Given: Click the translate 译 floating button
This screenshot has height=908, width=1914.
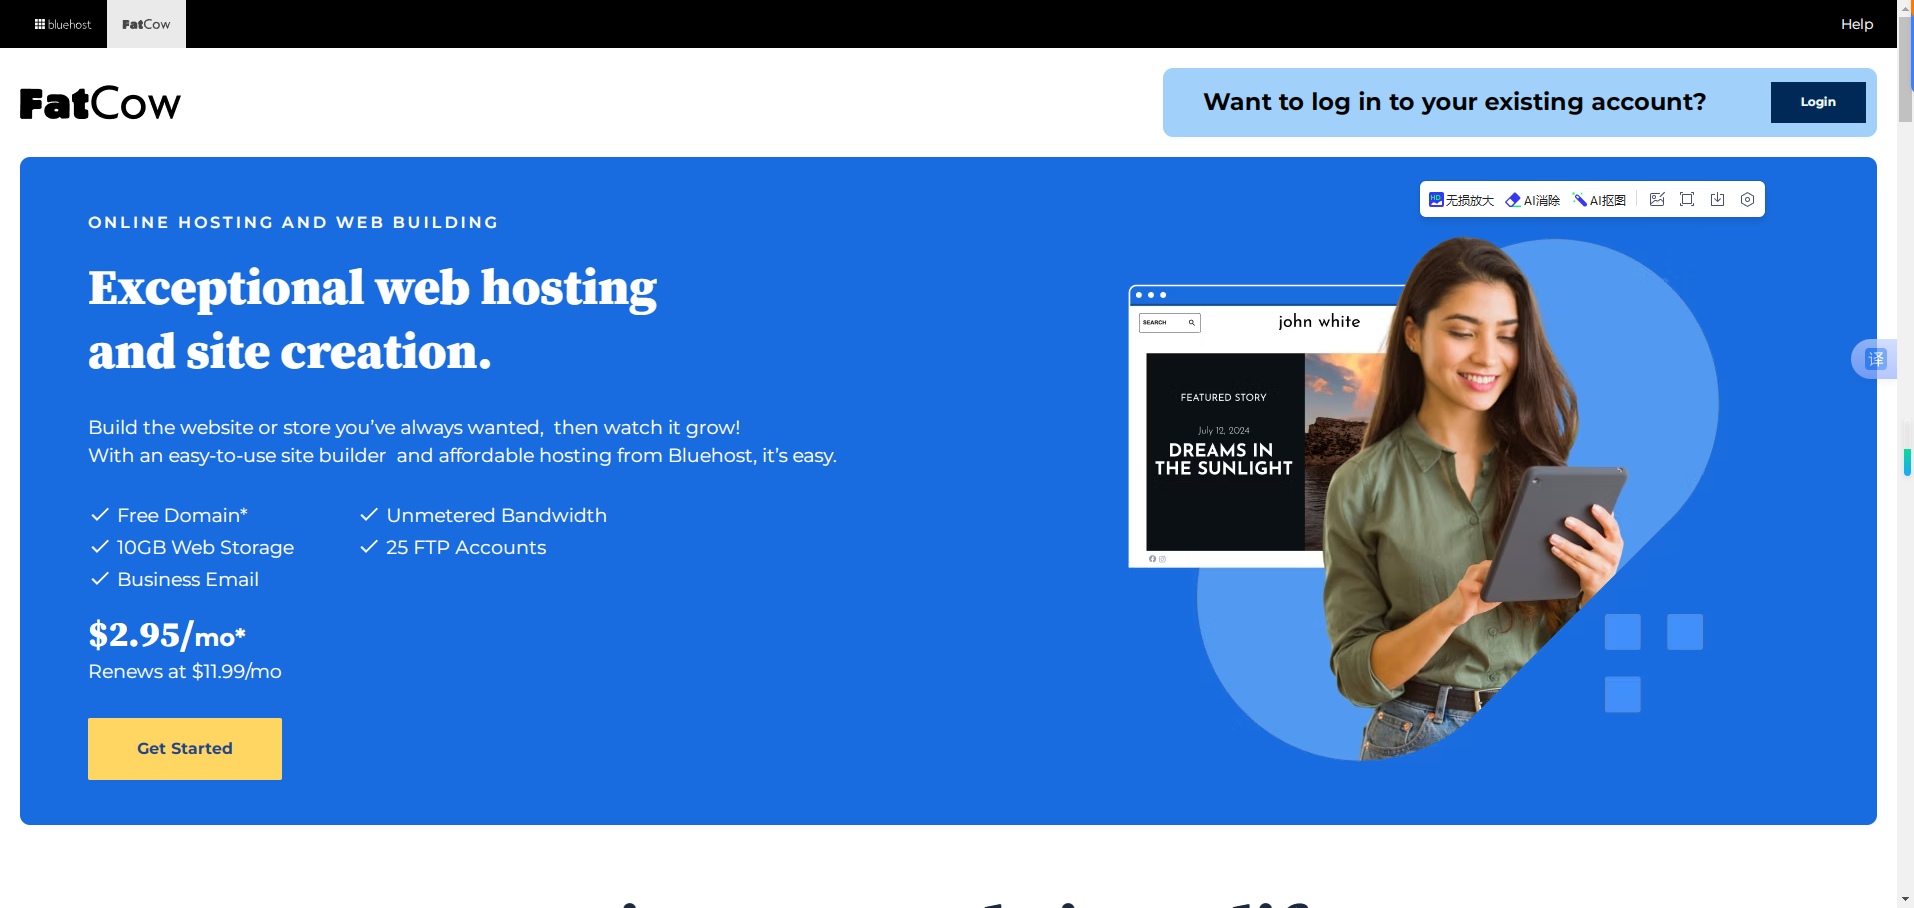Looking at the screenshot, I should tap(1875, 359).
